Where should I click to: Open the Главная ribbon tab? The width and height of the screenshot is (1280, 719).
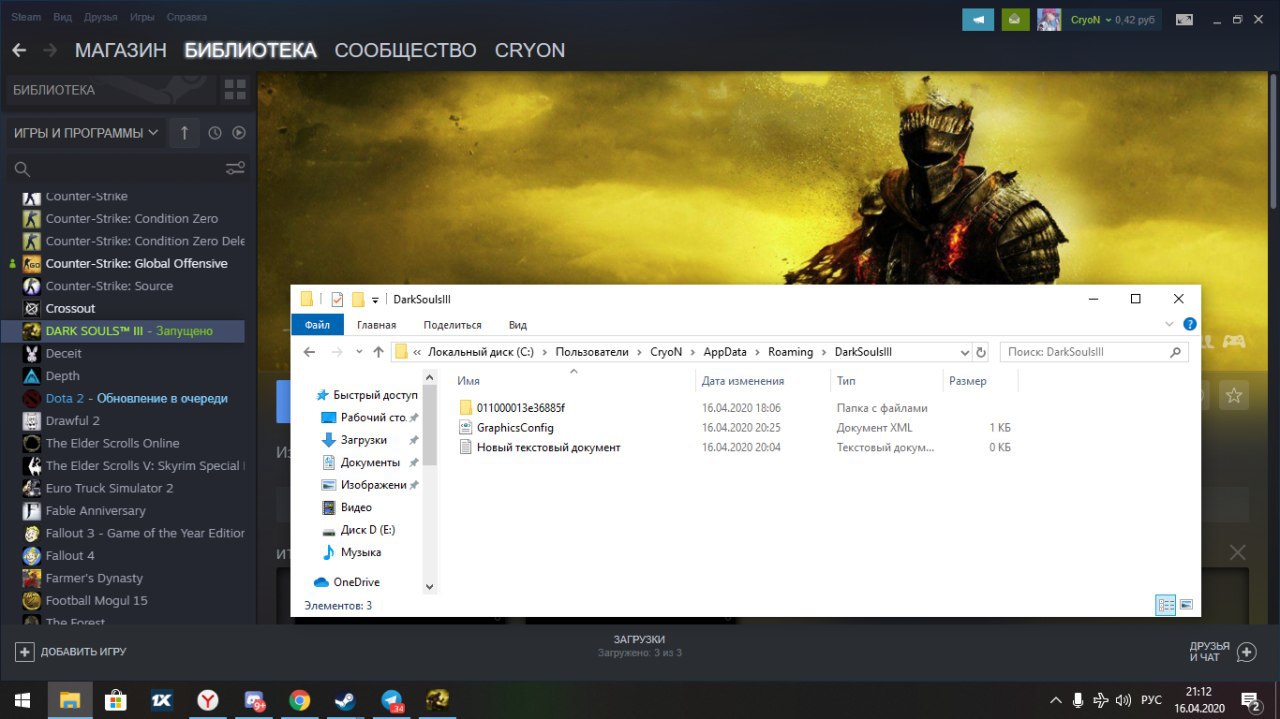pos(377,324)
